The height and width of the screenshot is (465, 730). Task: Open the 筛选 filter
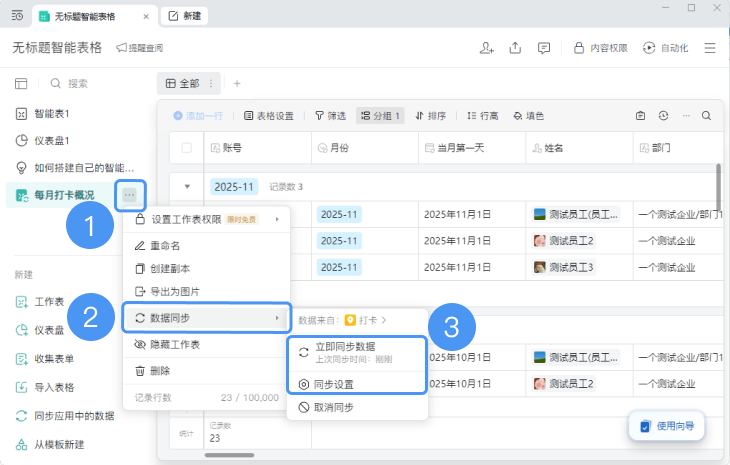[x=330, y=116]
